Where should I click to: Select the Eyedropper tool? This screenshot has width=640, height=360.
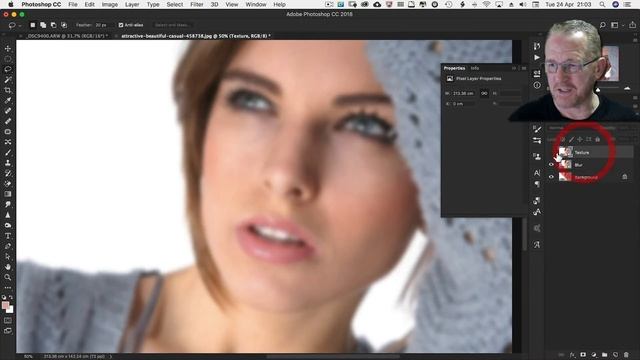8,100
